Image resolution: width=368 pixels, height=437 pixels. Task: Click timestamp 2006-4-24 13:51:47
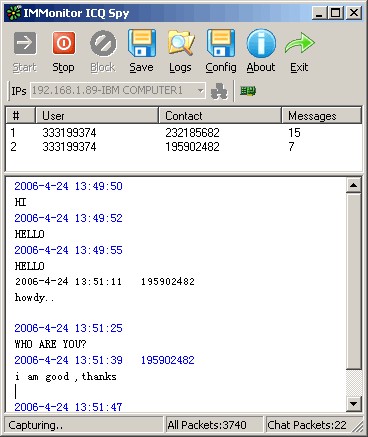pyautogui.click(x=68, y=407)
